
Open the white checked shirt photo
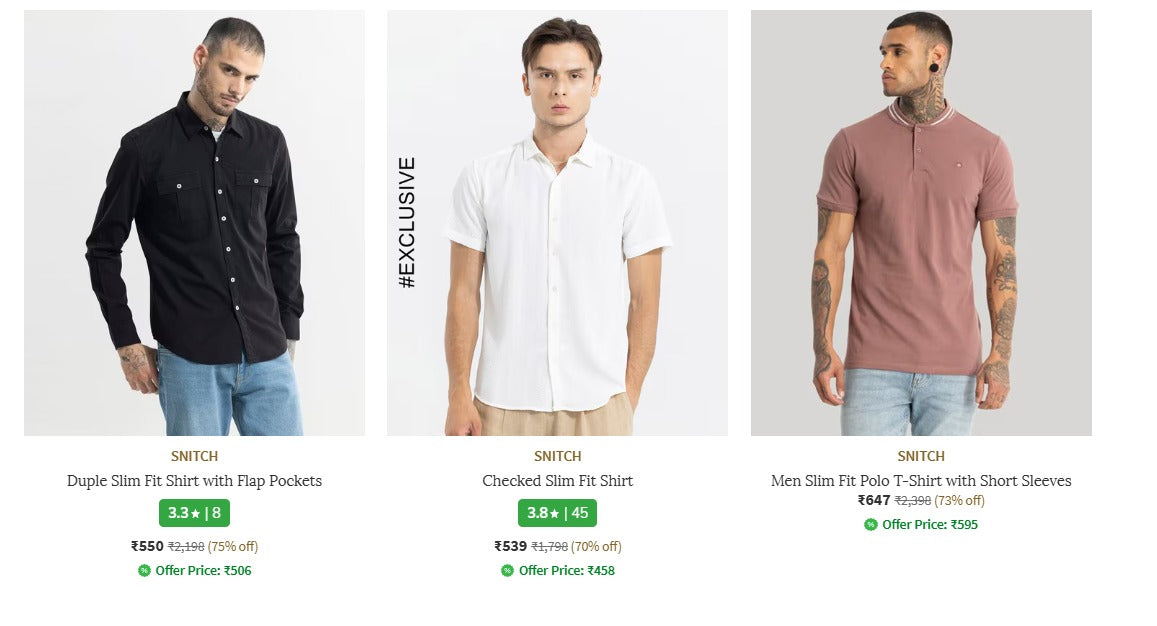[557, 223]
